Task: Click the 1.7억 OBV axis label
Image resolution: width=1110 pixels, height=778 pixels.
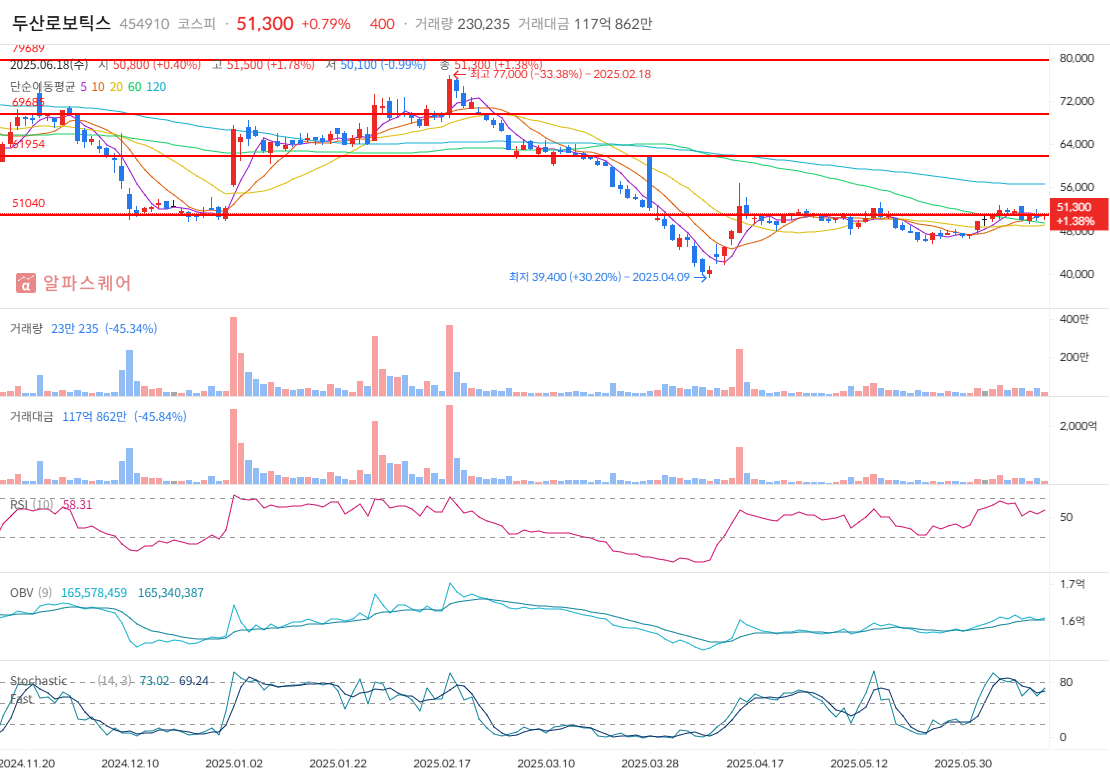Action: coord(1072,584)
